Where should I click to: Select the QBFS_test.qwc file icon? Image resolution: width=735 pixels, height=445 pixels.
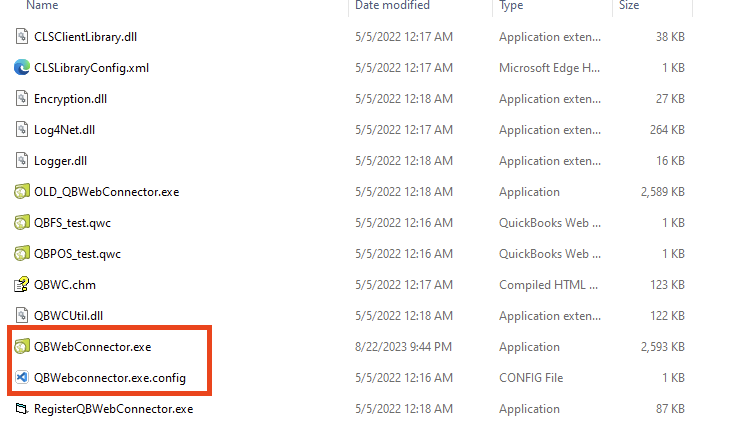click(x=22, y=222)
